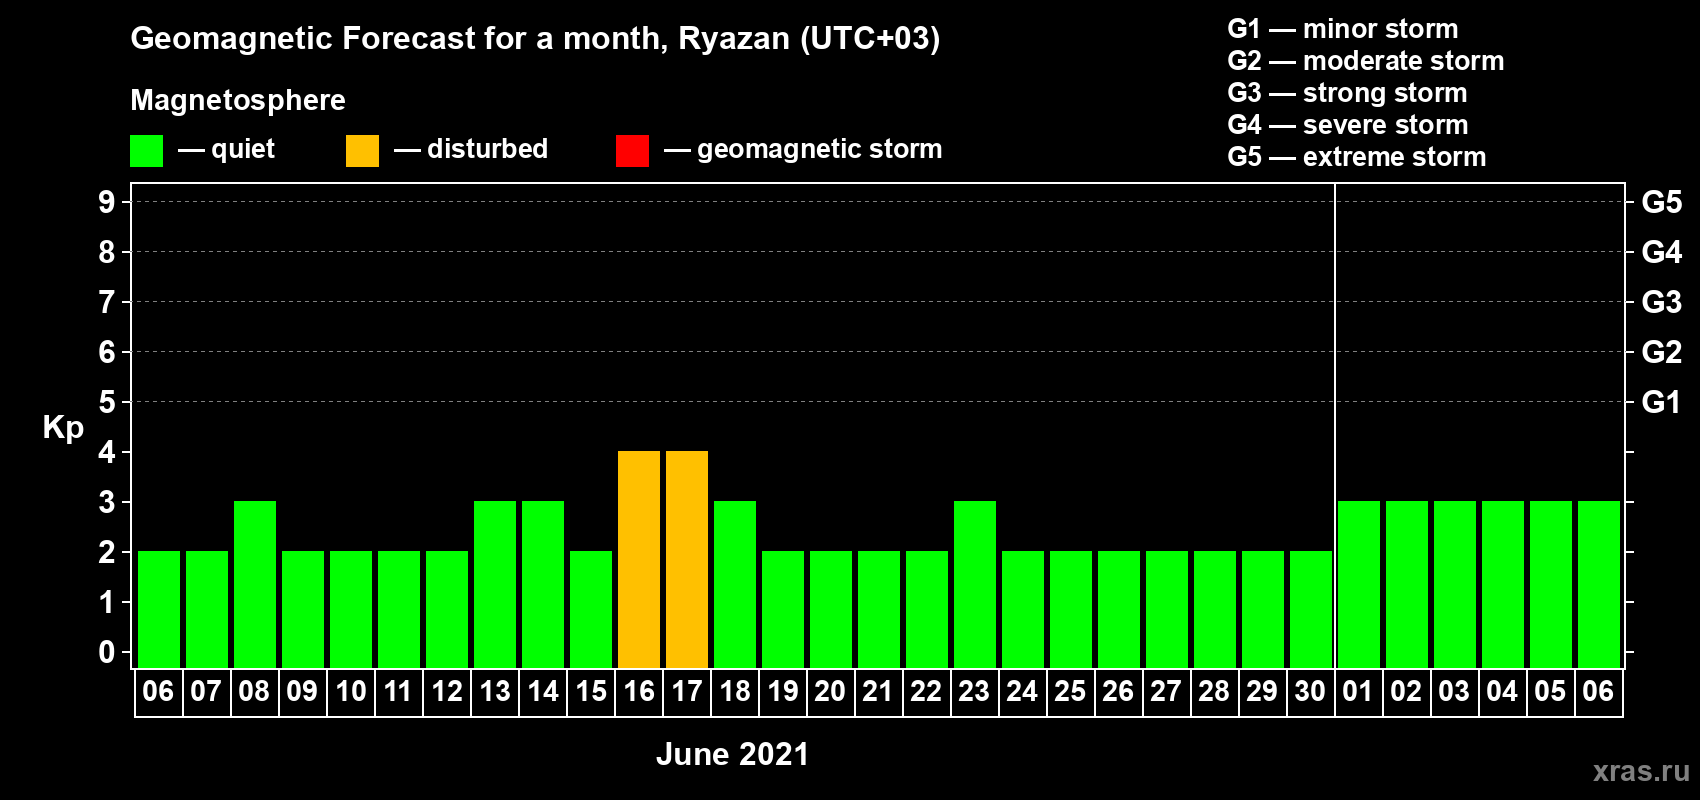Image resolution: width=1700 pixels, height=800 pixels.
Task: Click the green bar above date 26
Action: tap(1119, 609)
